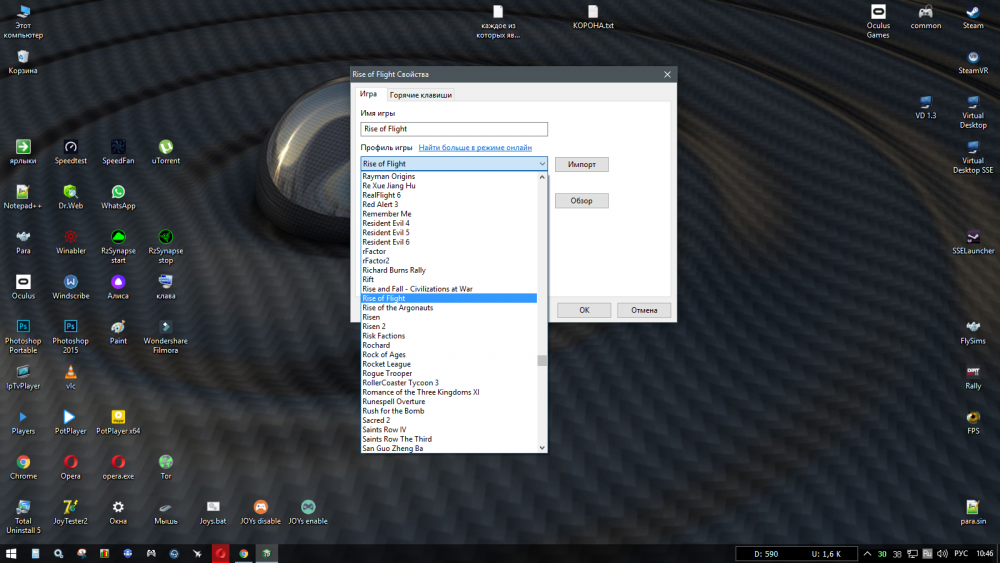Collapse the game profile combo box arrow
The image size is (1000, 563).
pyautogui.click(x=542, y=164)
